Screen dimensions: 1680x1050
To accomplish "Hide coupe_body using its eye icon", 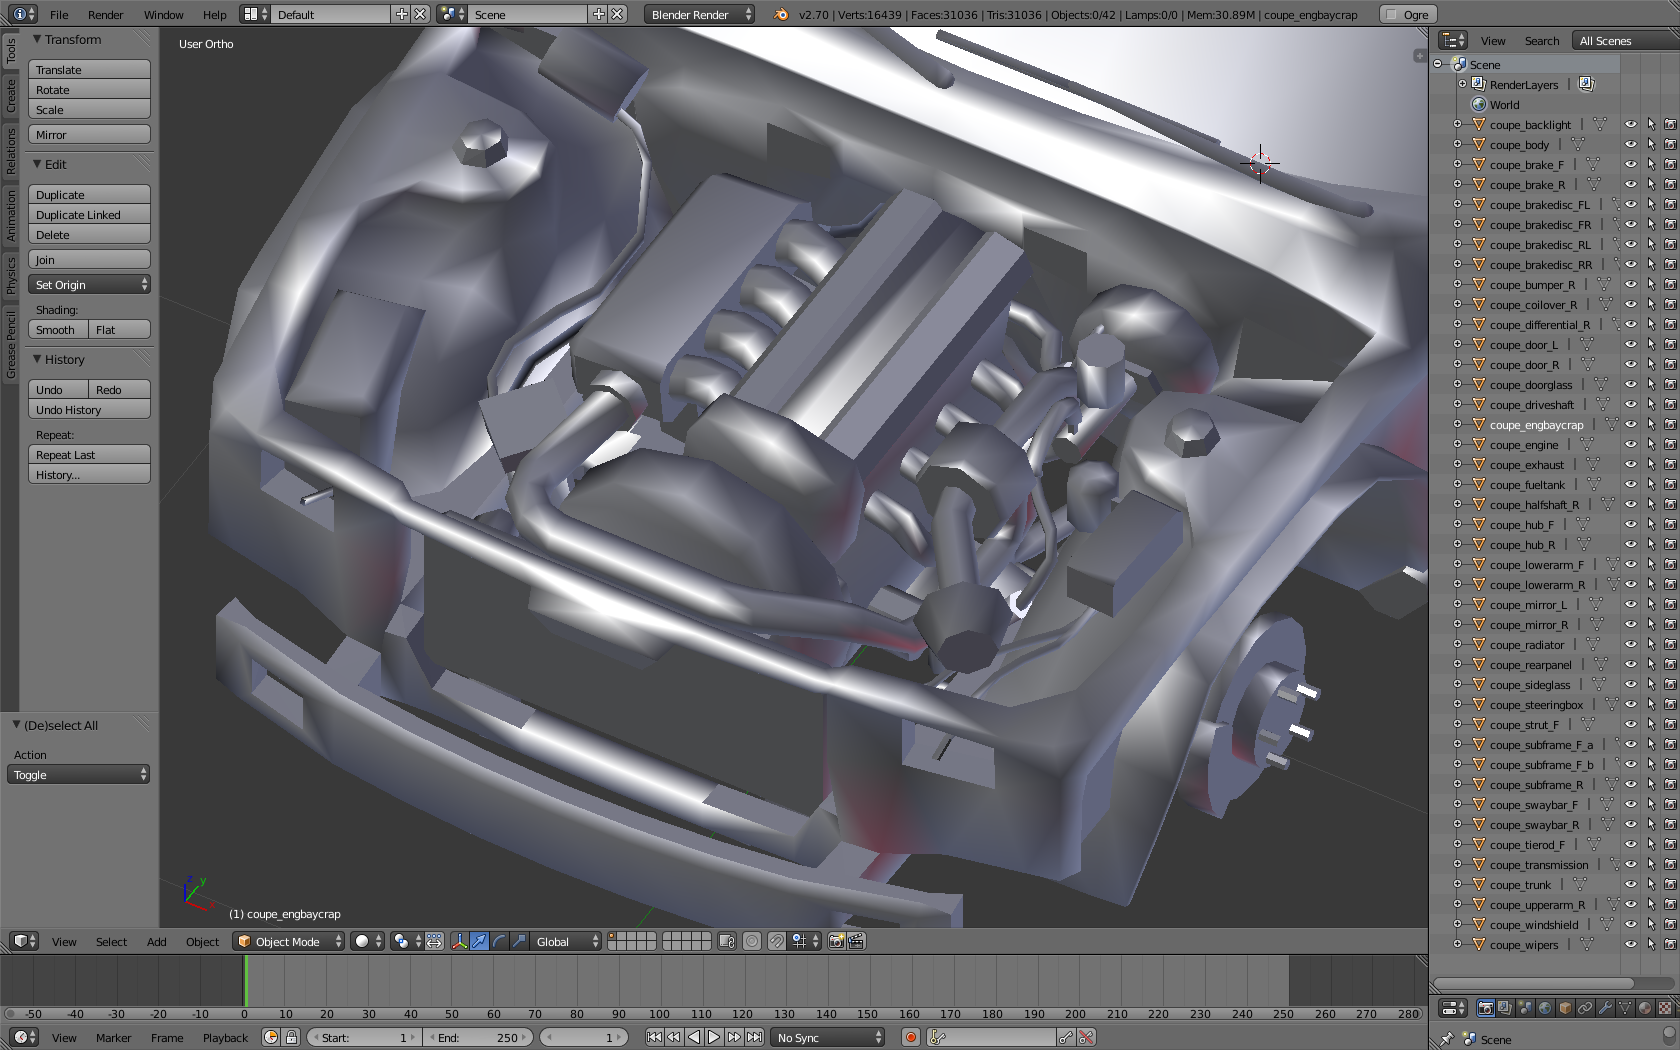I will pyautogui.click(x=1630, y=145).
